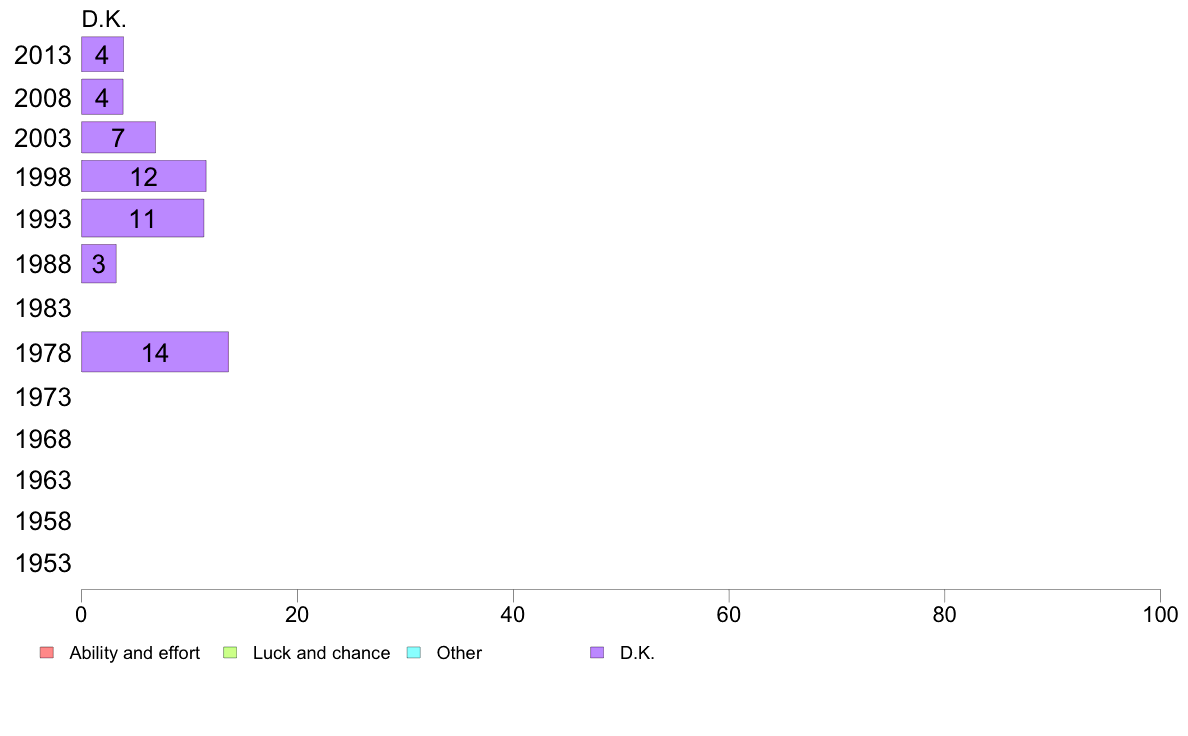Click the Other legend label
Screen dimensions: 1188x736
tap(459, 653)
